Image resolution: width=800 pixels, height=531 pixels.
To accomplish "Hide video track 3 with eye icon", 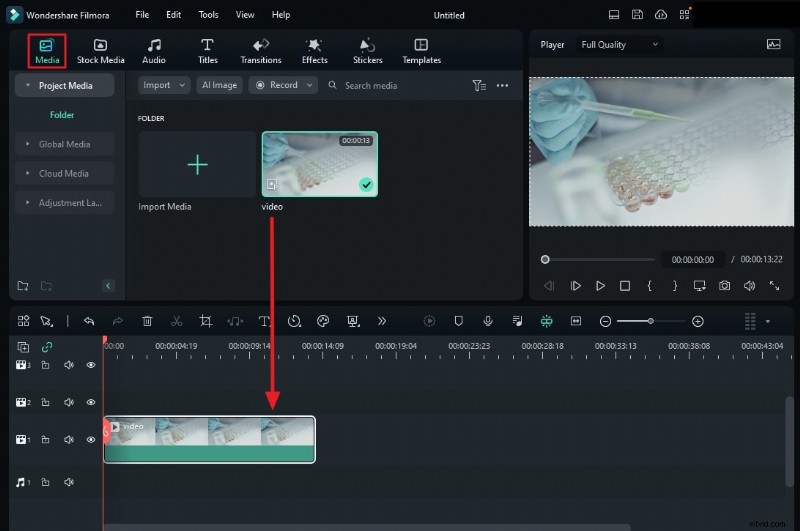I will pyautogui.click(x=91, y=365).
